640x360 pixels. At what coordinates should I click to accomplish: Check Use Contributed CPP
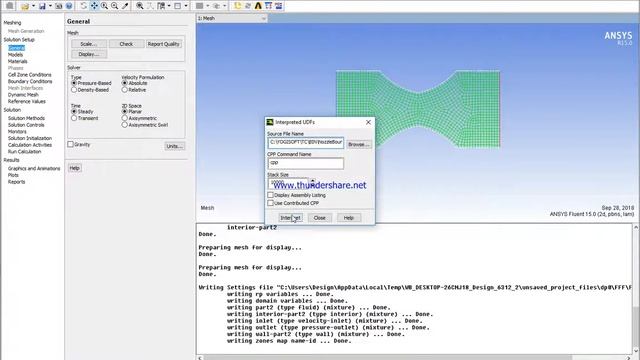(270, 203)
